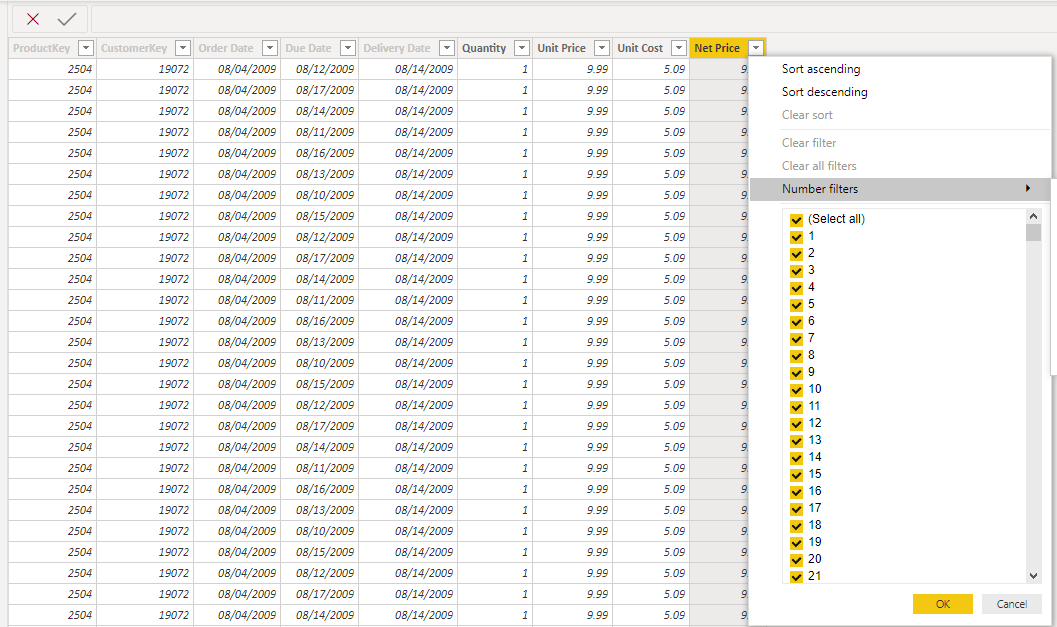This screenshot has height=627, width=1057.
Task: Click first row Unit Cost 5.09
Action: click(651, 69)
